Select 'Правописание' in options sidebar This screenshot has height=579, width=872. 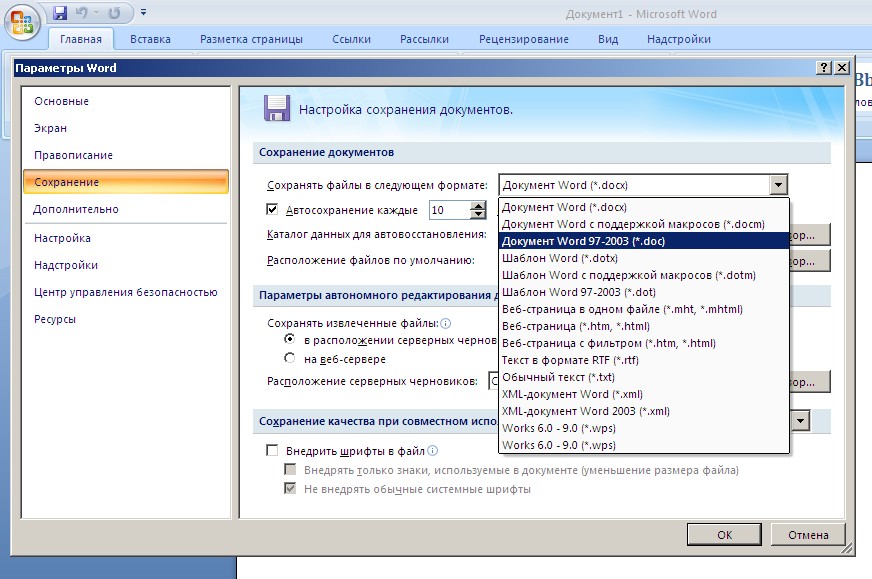click(x=126, y=155)
